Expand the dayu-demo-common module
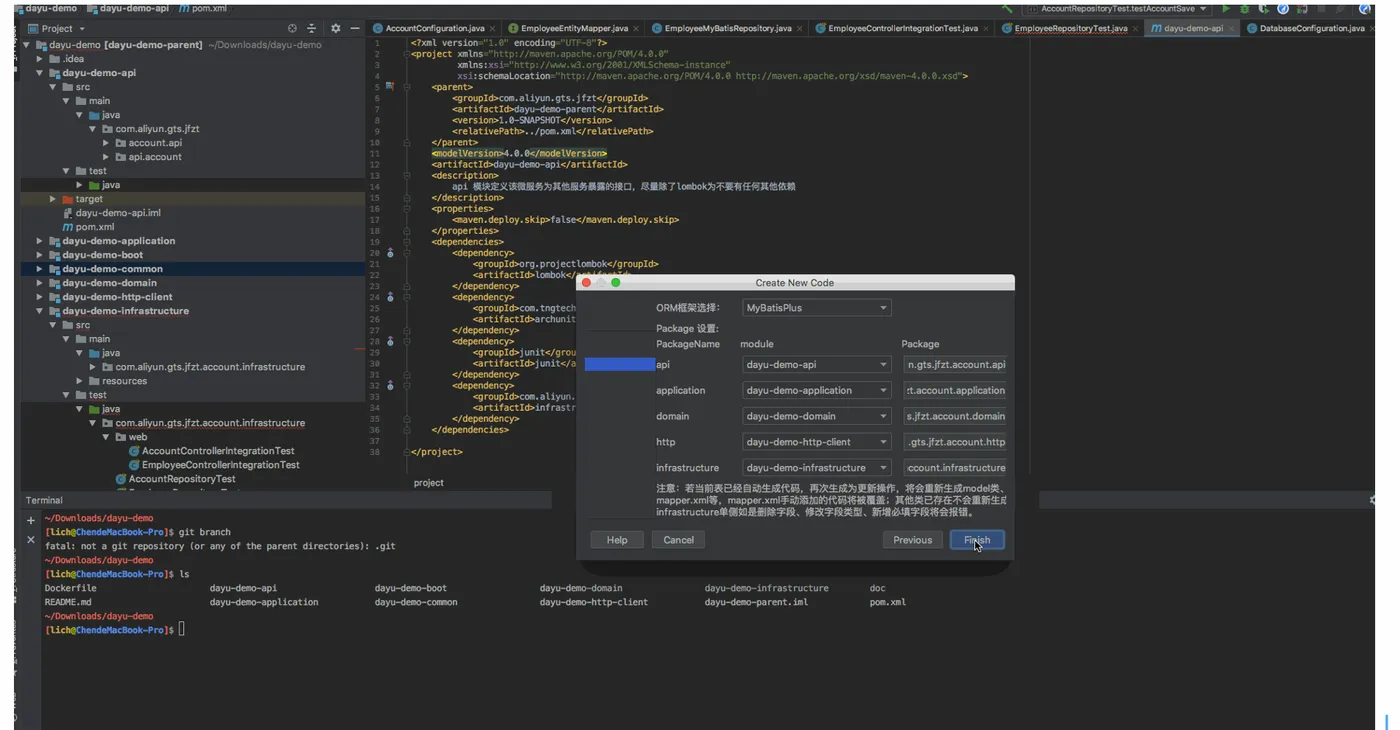The image size is (1400, 730). [40, 269]
